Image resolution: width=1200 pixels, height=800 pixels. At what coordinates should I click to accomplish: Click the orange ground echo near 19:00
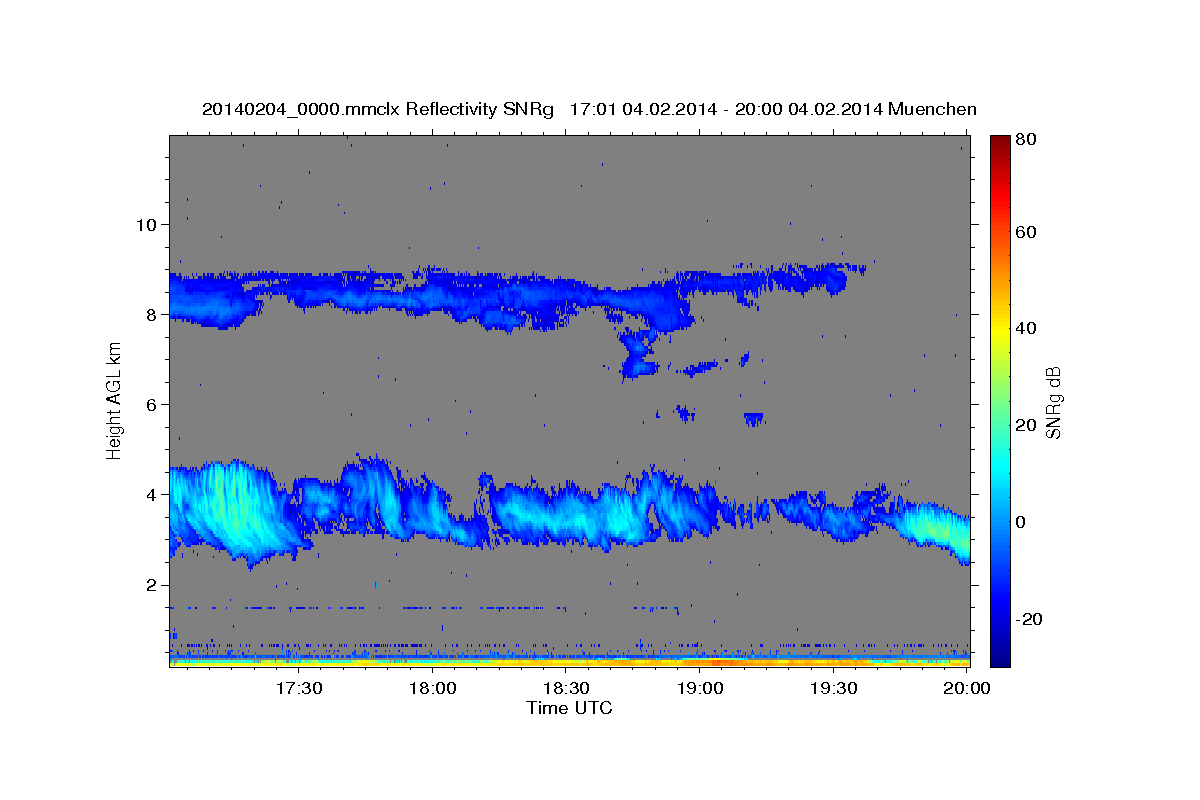[720, 662]
